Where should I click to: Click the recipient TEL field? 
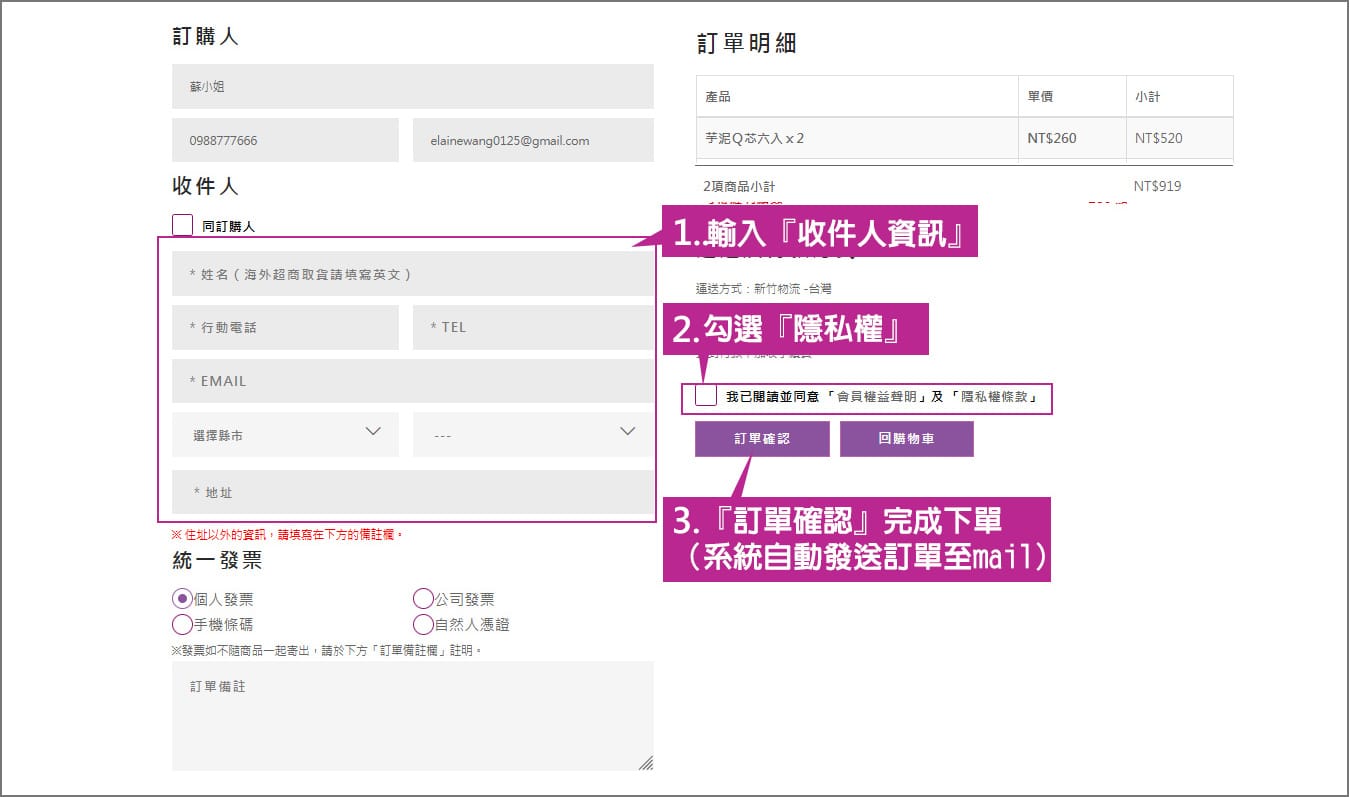click(x=533, y=327)
